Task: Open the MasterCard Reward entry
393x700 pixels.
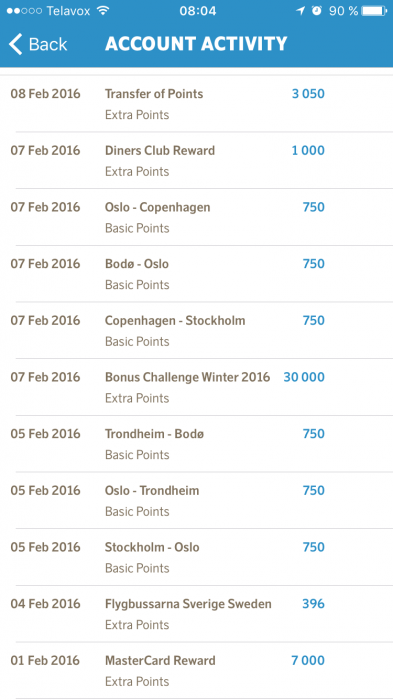Action: (196, 671)
